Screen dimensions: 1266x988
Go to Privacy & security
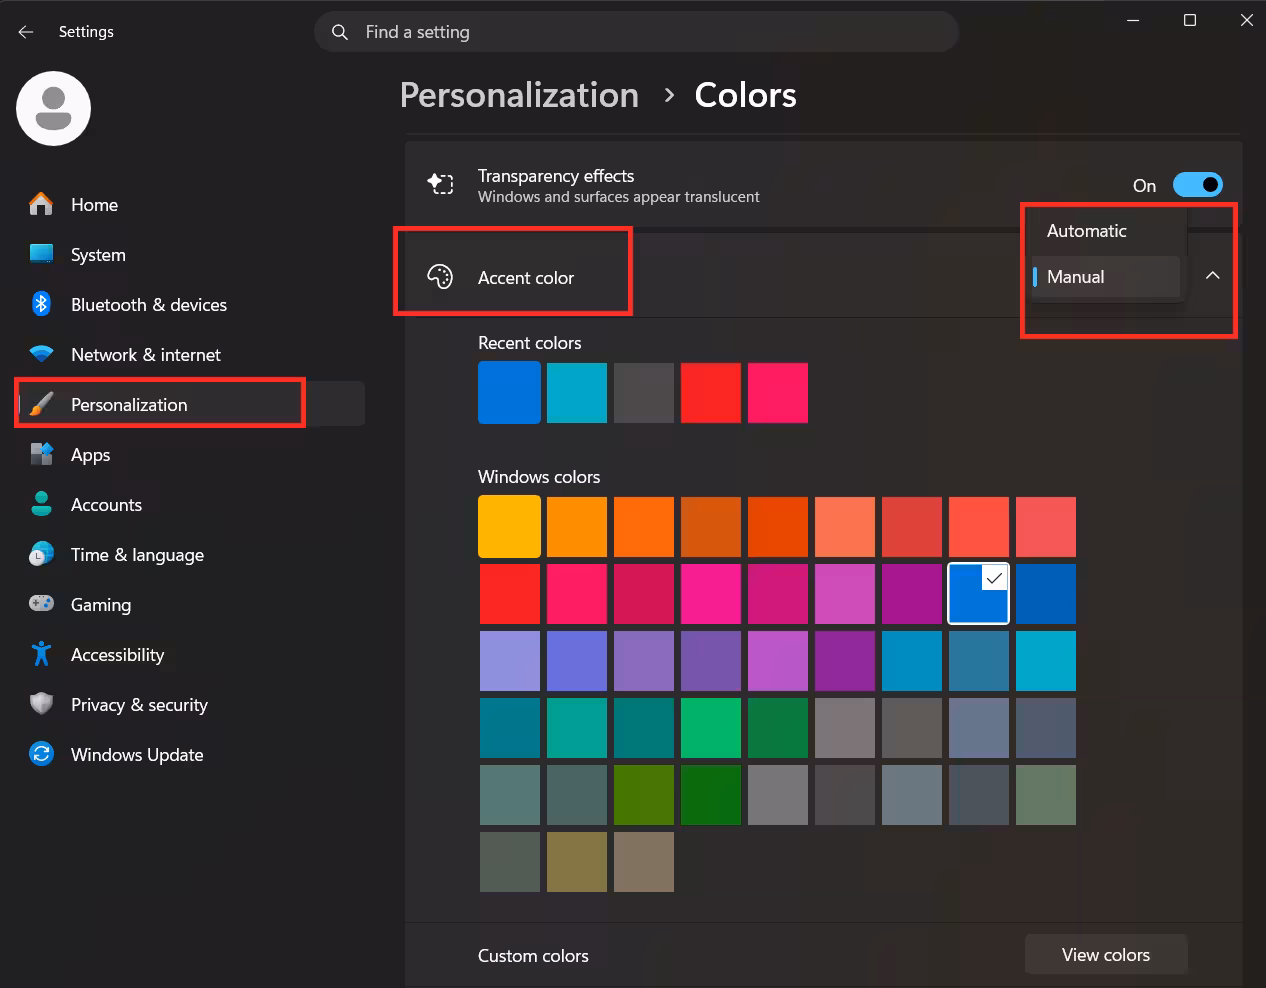(x=190, y=704)
